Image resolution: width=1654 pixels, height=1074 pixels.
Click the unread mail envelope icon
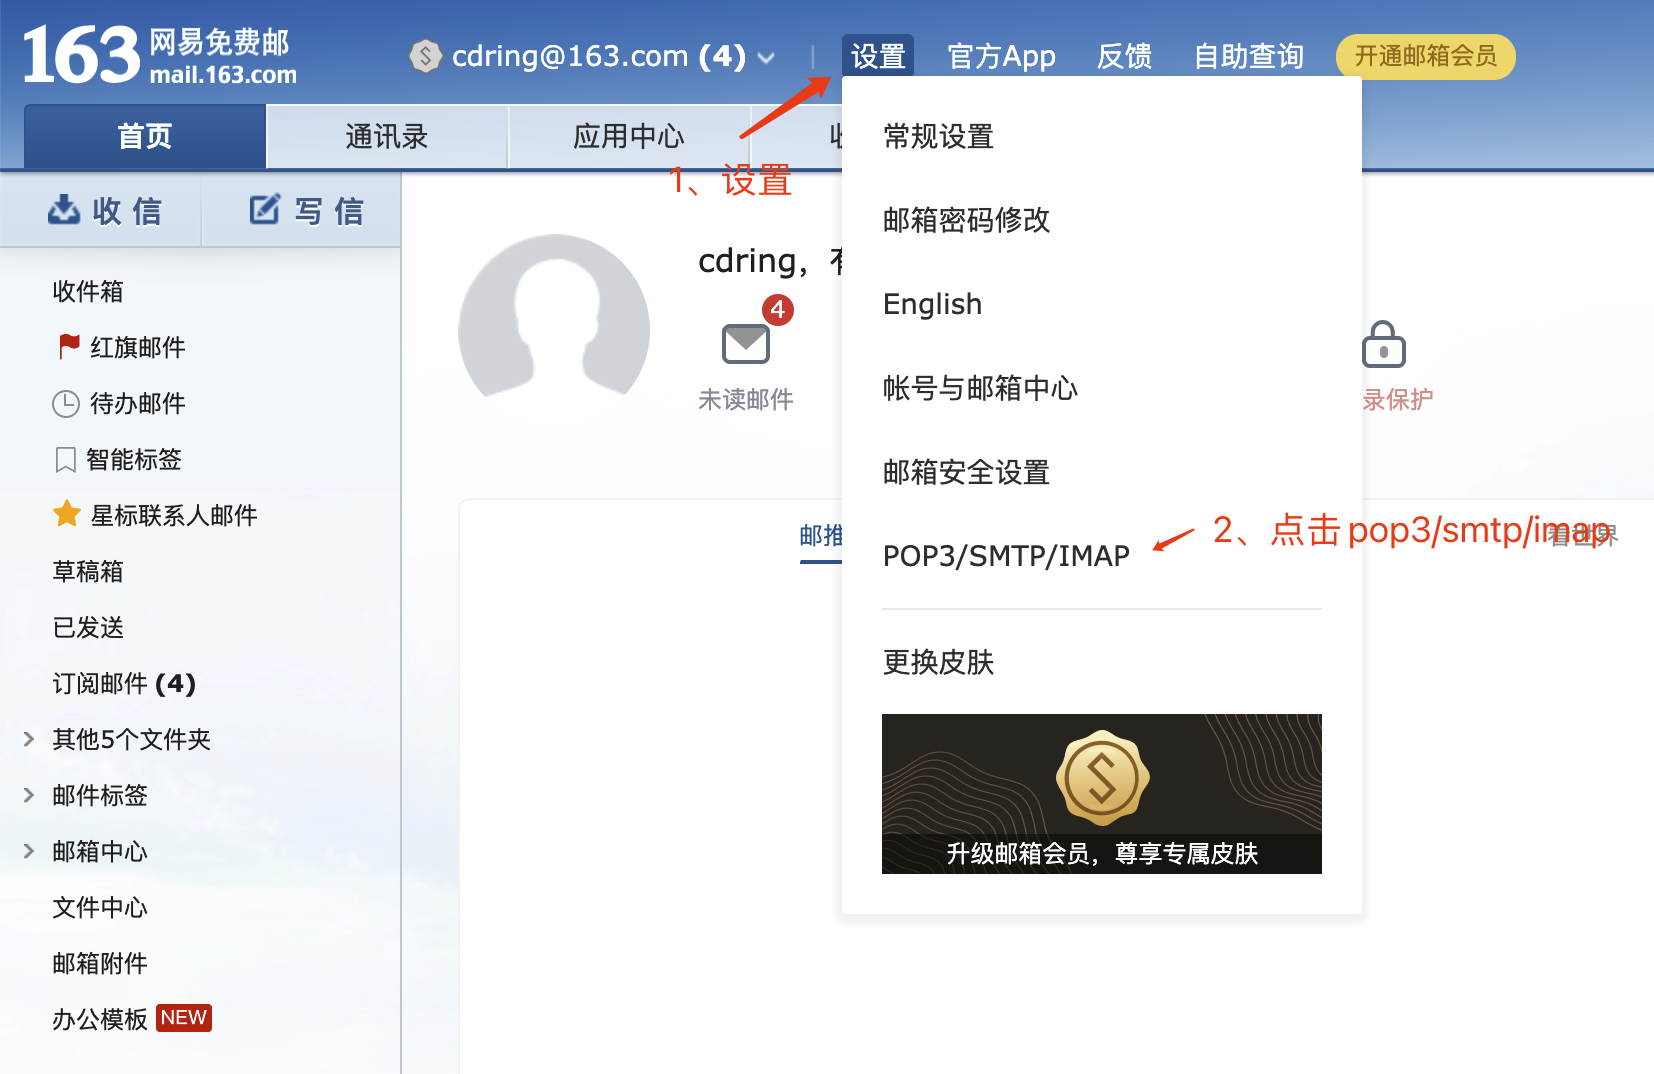point(746,344)
